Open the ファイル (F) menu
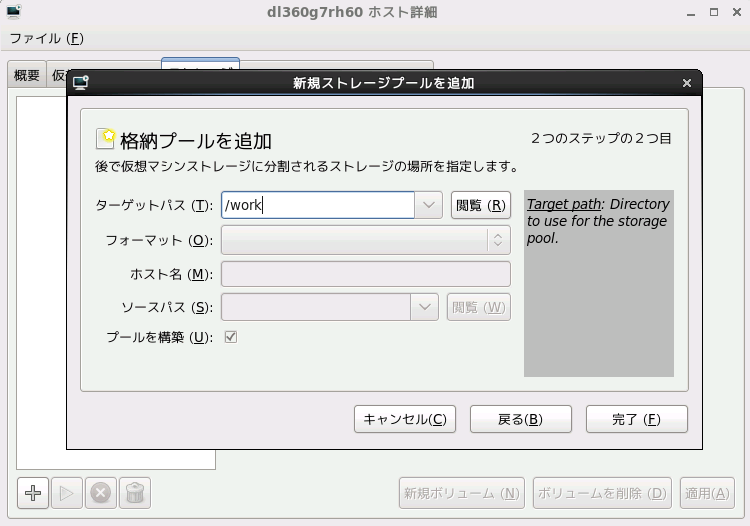This screenshot has height=526, width=750. point(46,38)
